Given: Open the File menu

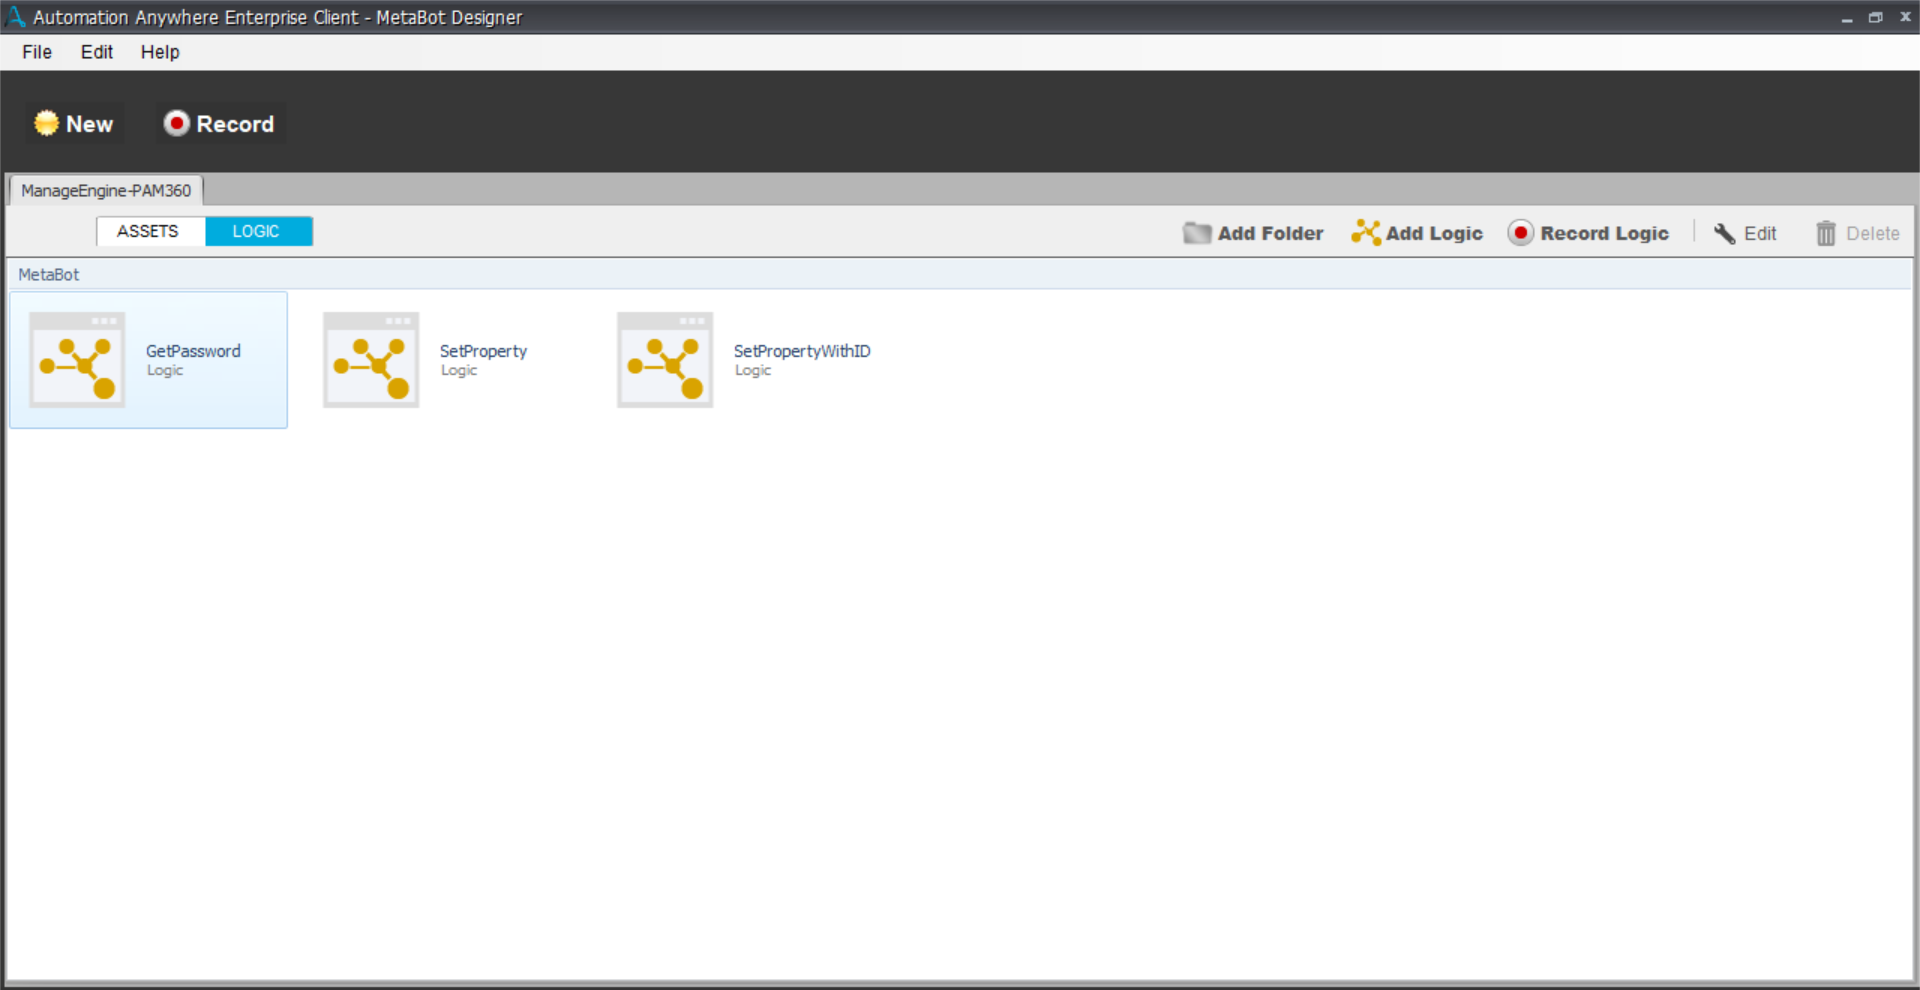Looking at the screenshot, I should tap(37, 52).
